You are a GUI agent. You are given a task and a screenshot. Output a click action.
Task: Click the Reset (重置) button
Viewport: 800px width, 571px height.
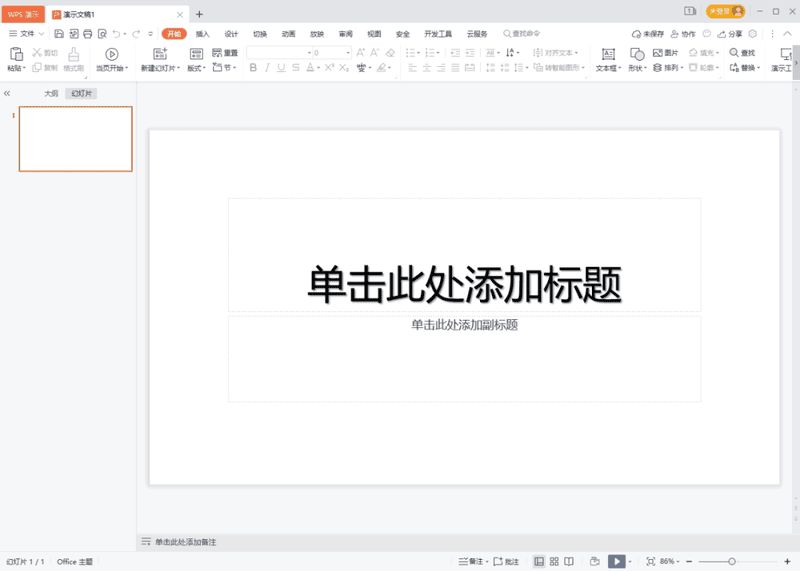tap(225, 53)
